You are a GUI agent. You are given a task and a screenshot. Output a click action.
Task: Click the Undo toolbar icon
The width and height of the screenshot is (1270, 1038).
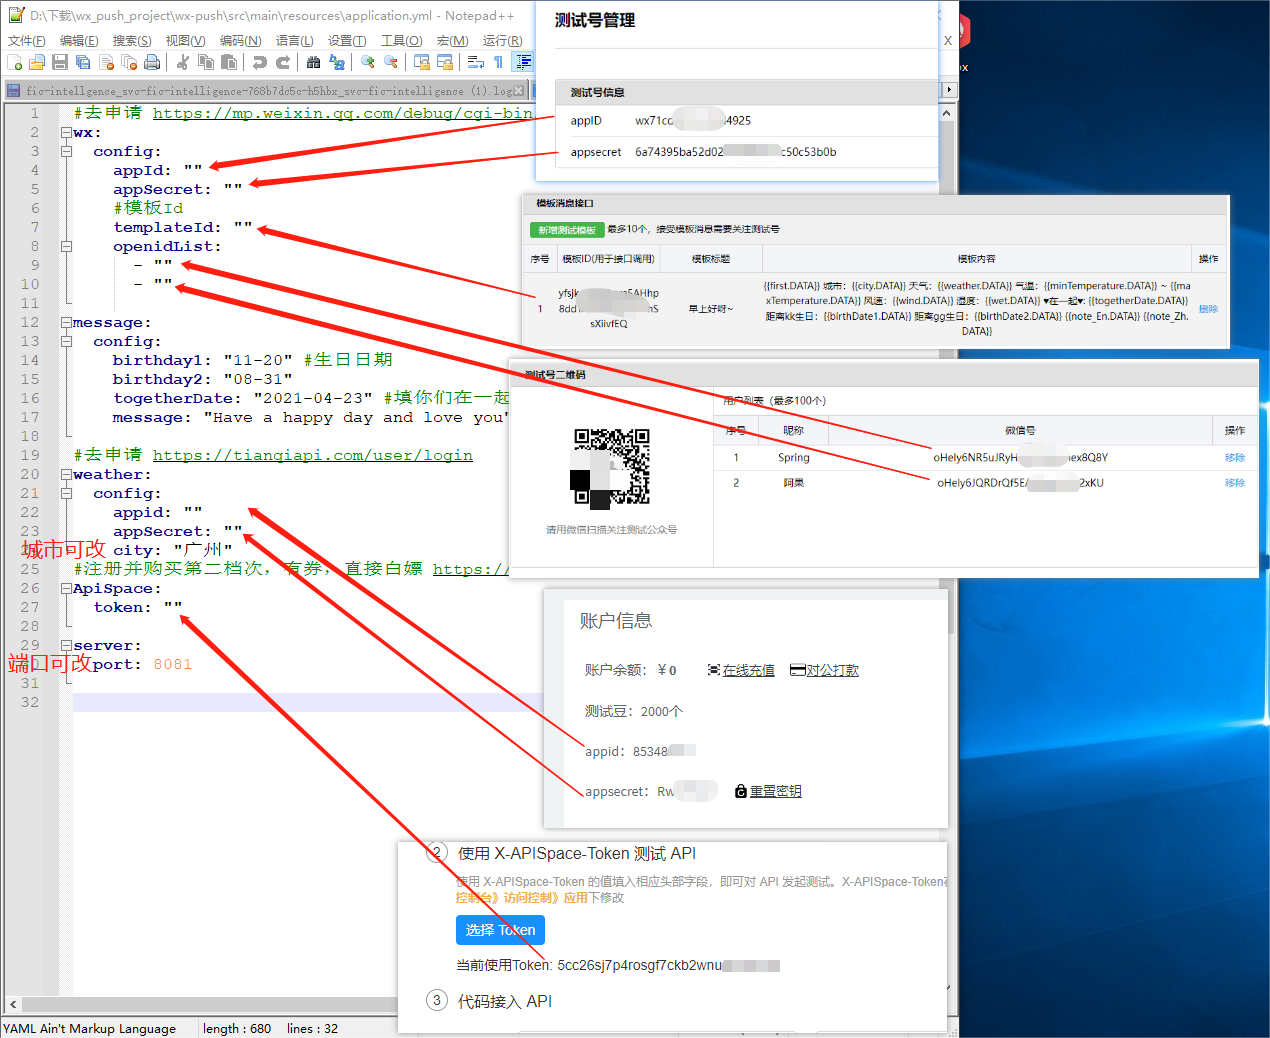pyautogui.click(x=260, y=62)
